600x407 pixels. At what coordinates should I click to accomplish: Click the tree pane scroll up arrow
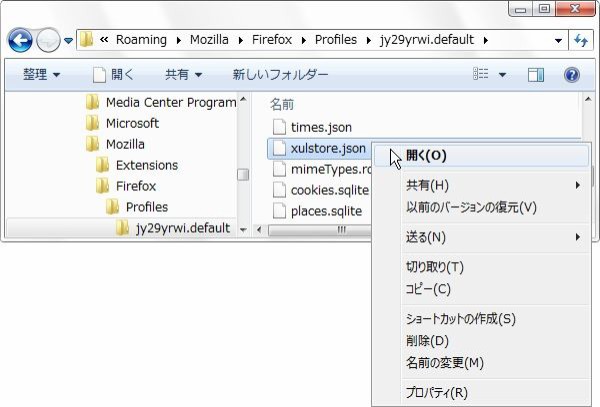243,100
